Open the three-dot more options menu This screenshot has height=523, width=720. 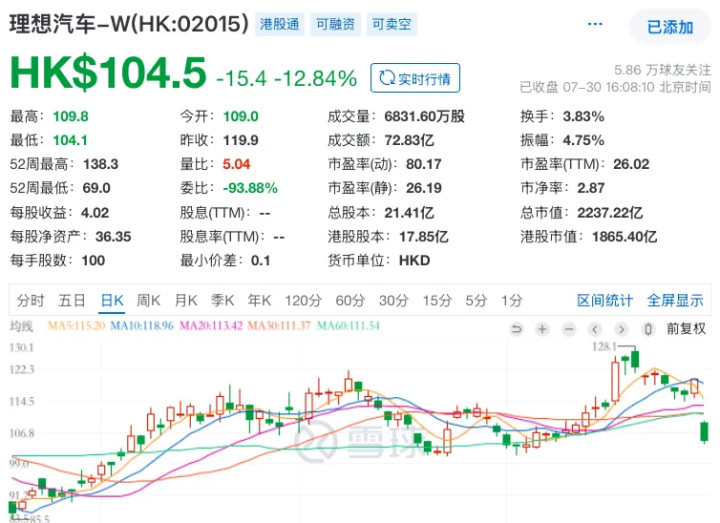click(x=595, y=24)
